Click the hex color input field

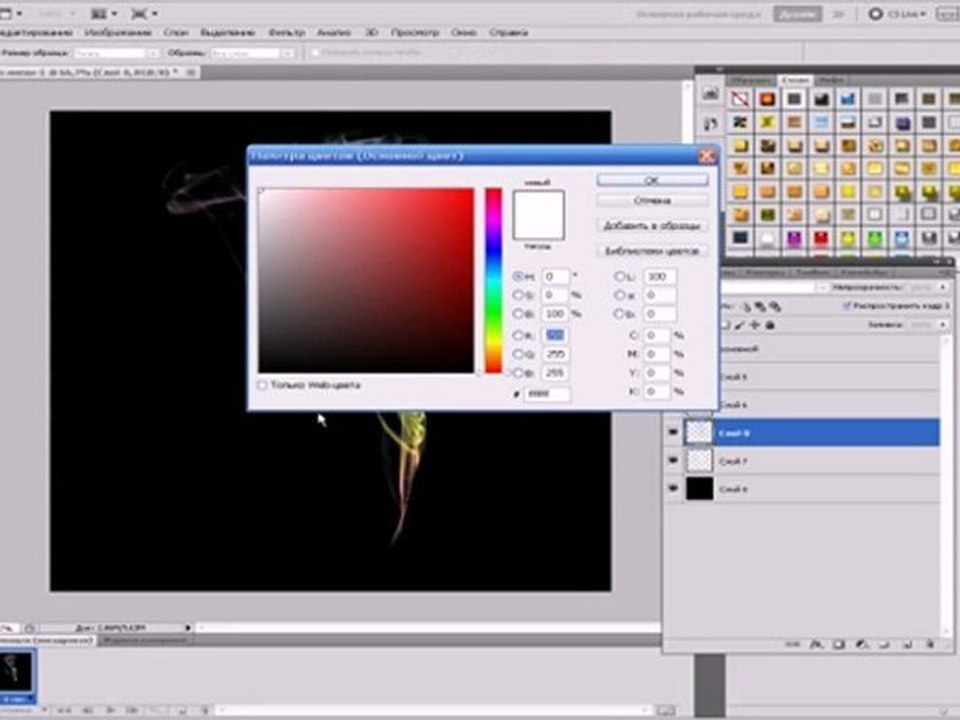pos(548,394)
